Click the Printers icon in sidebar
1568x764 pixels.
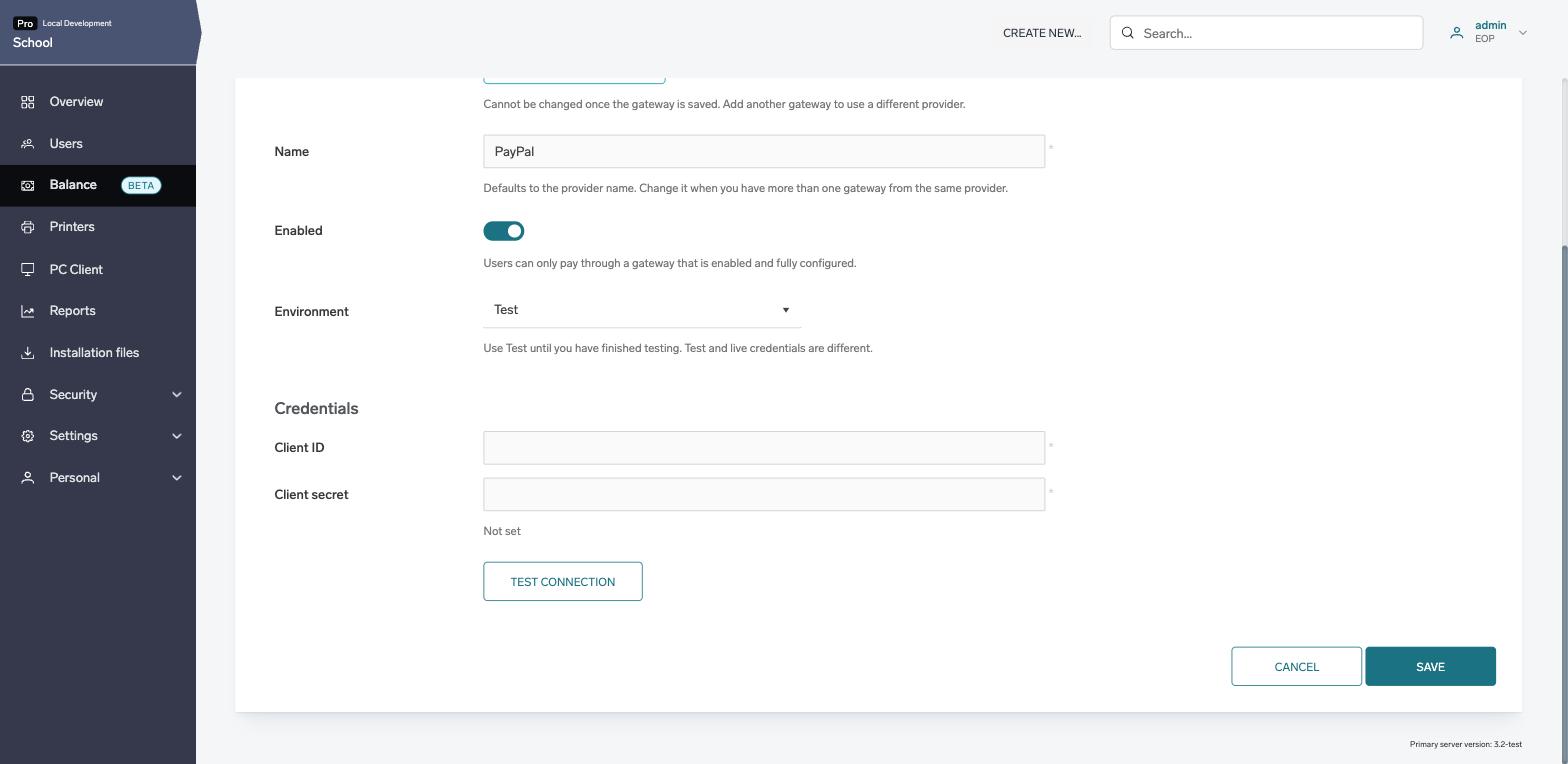point(28,227)
